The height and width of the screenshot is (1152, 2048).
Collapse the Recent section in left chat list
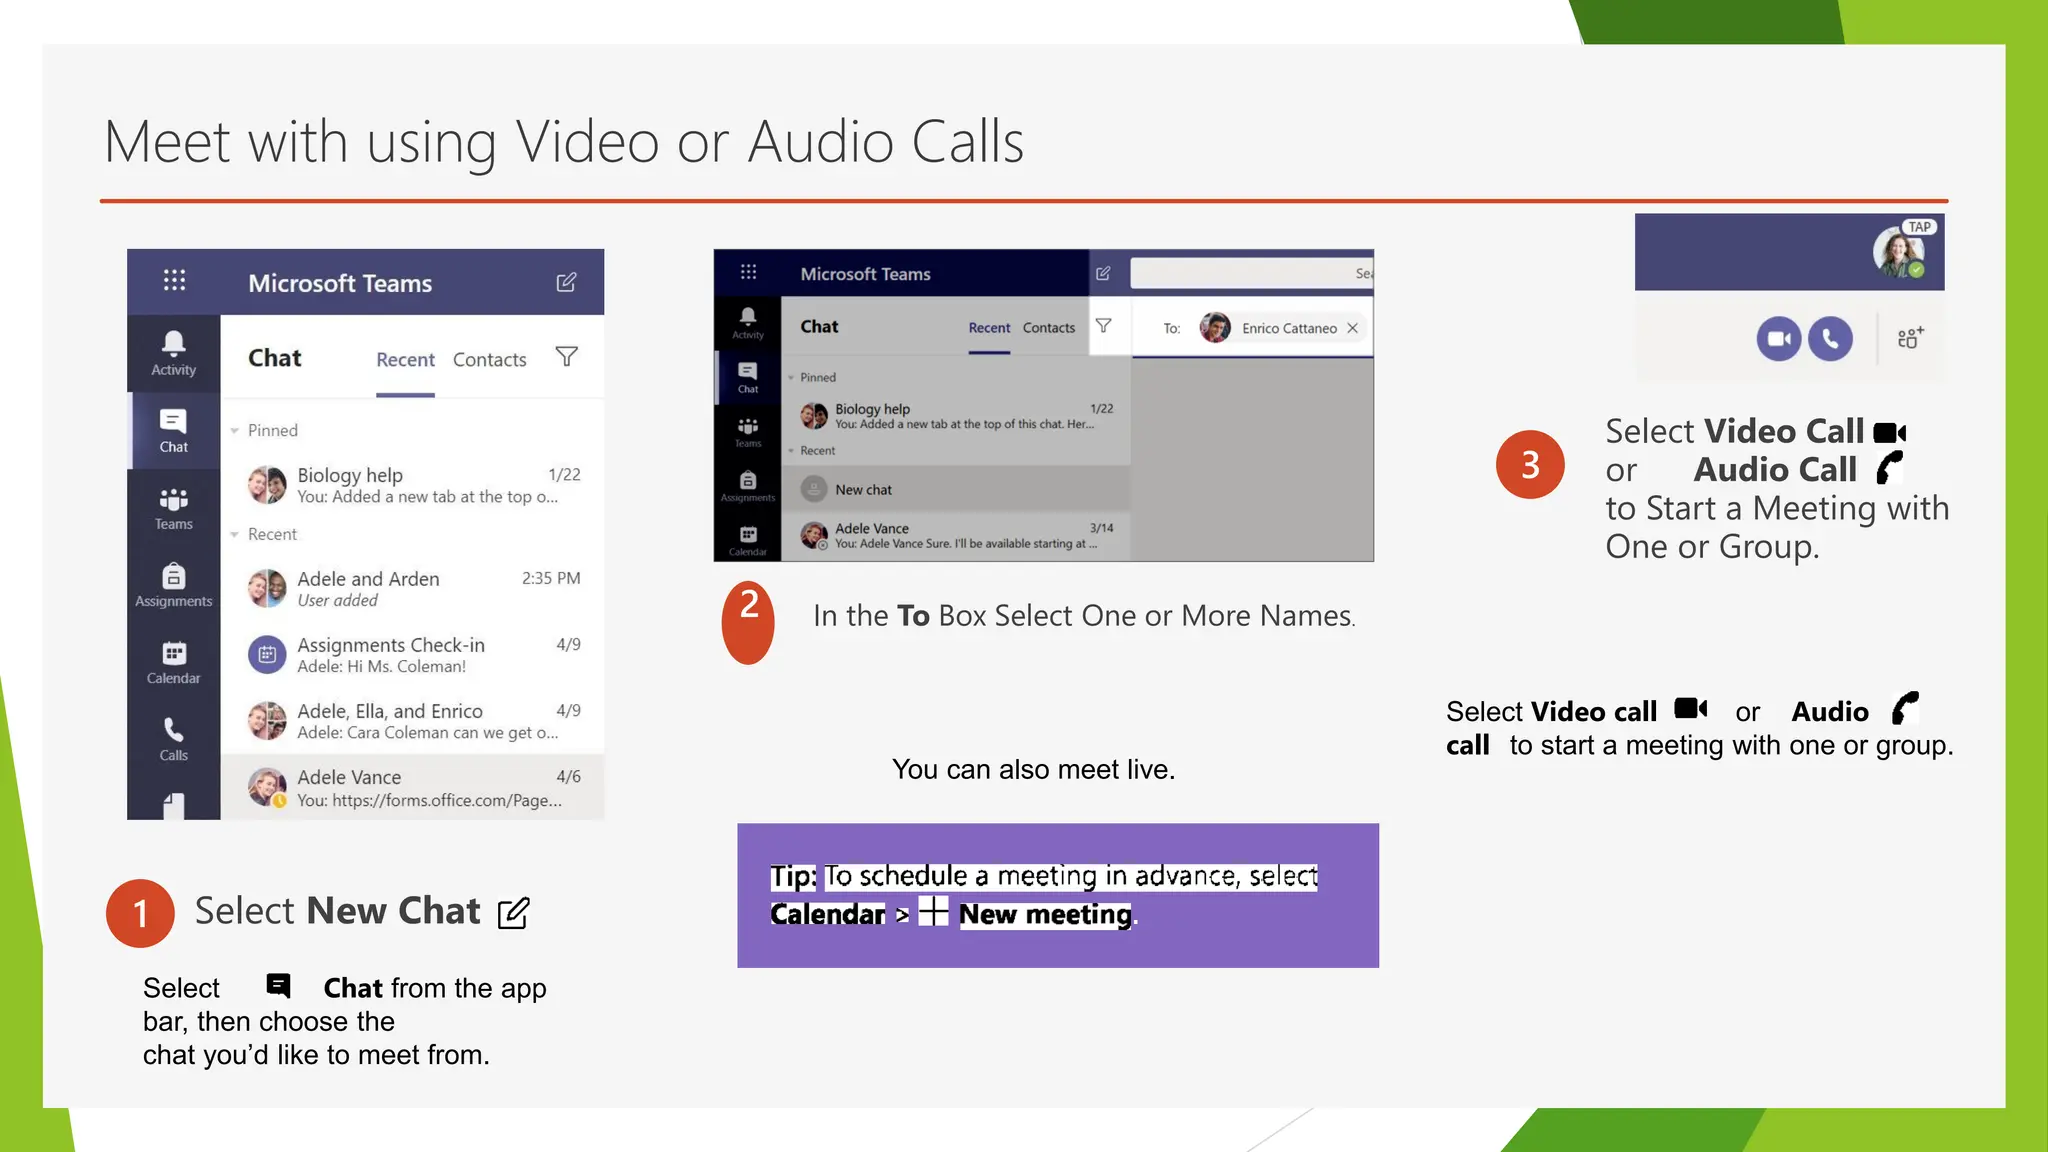(x=235, y=535)
